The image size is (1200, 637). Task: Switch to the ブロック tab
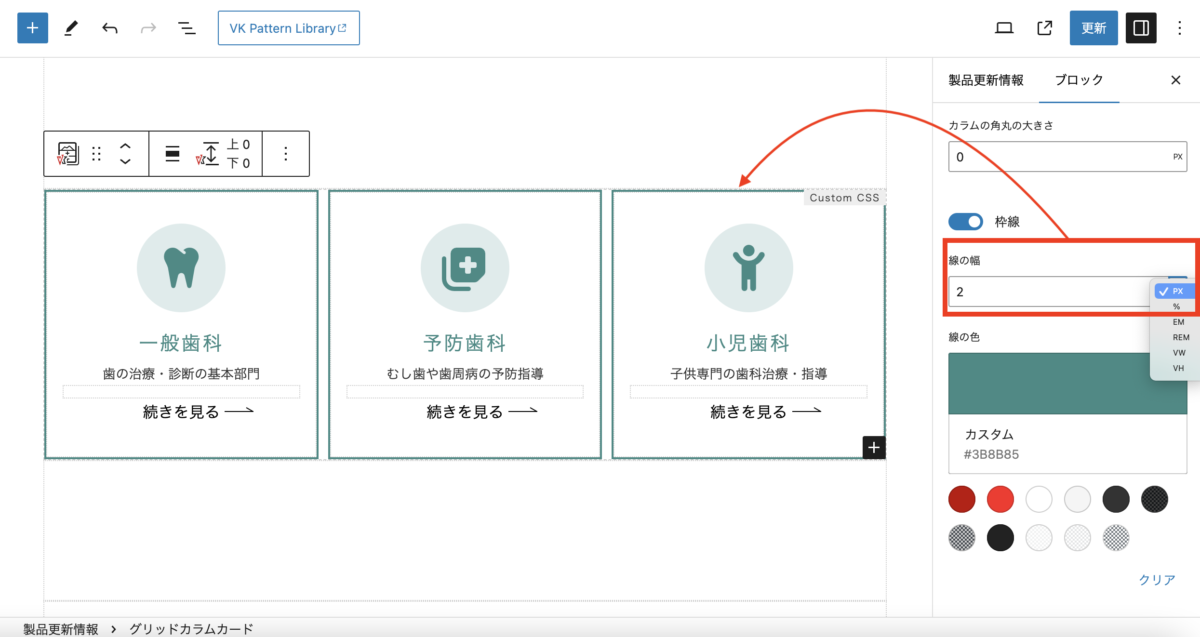tap(1079, 80)
